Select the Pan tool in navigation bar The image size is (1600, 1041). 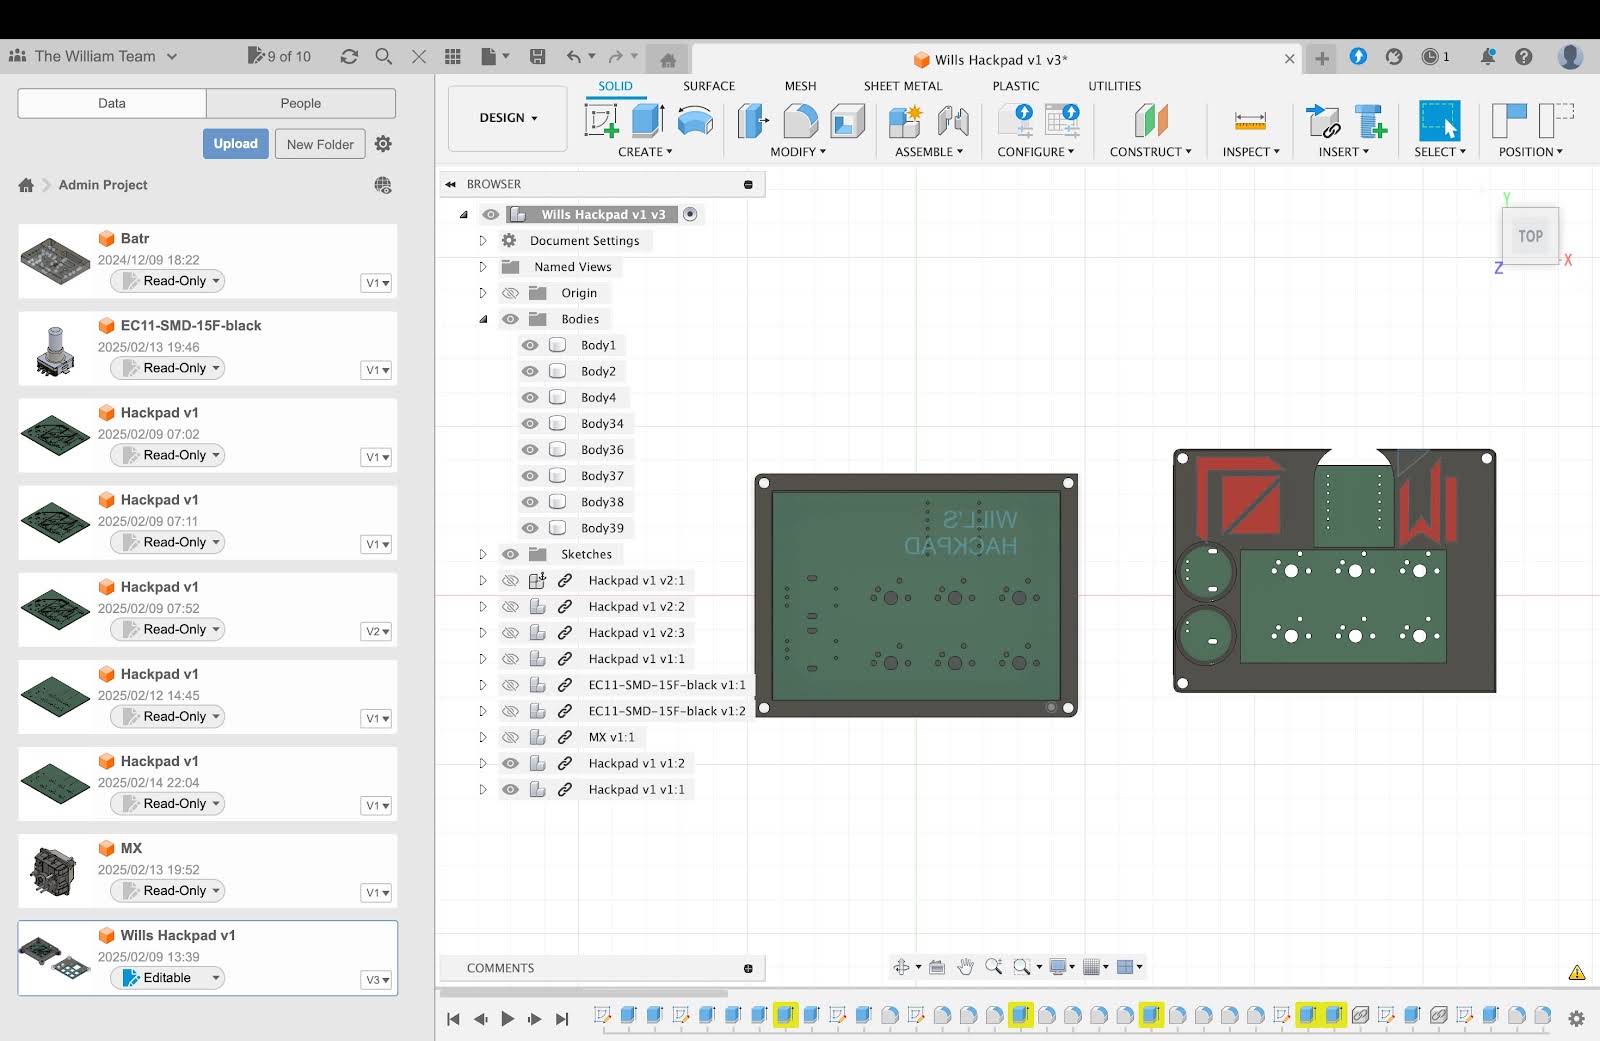tap(965, 966)
